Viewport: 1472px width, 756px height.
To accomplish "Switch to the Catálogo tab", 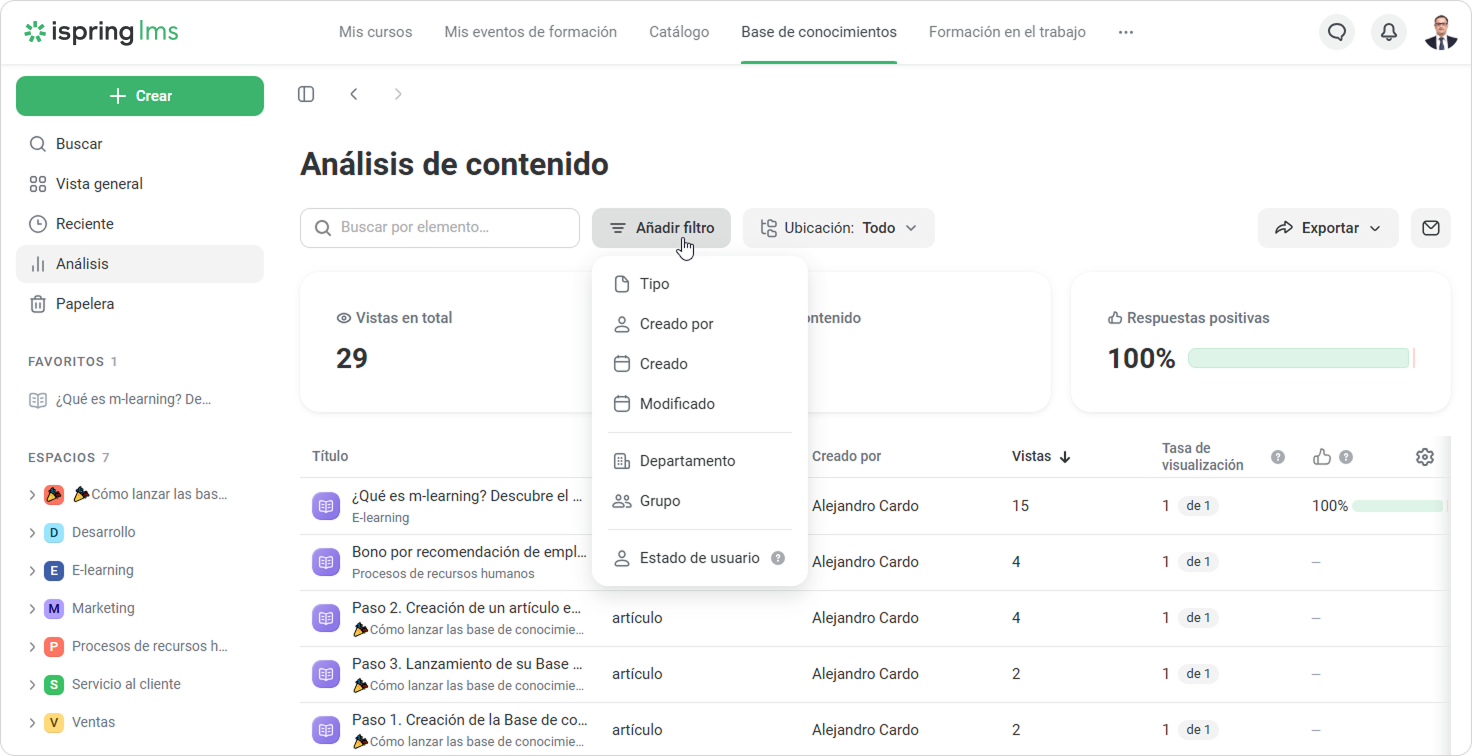I will pyautogui.click(x=679, y=32).
